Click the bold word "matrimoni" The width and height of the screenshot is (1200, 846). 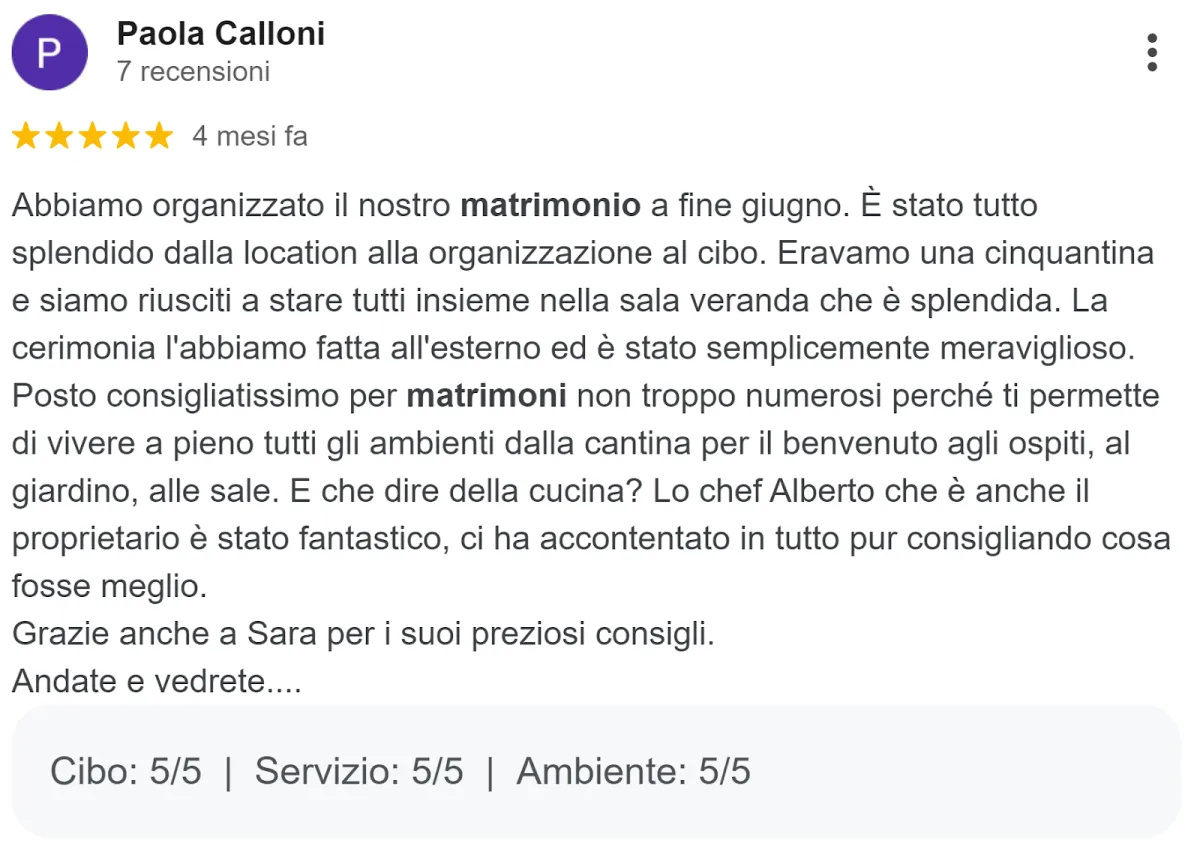click(x=487, y=396)
